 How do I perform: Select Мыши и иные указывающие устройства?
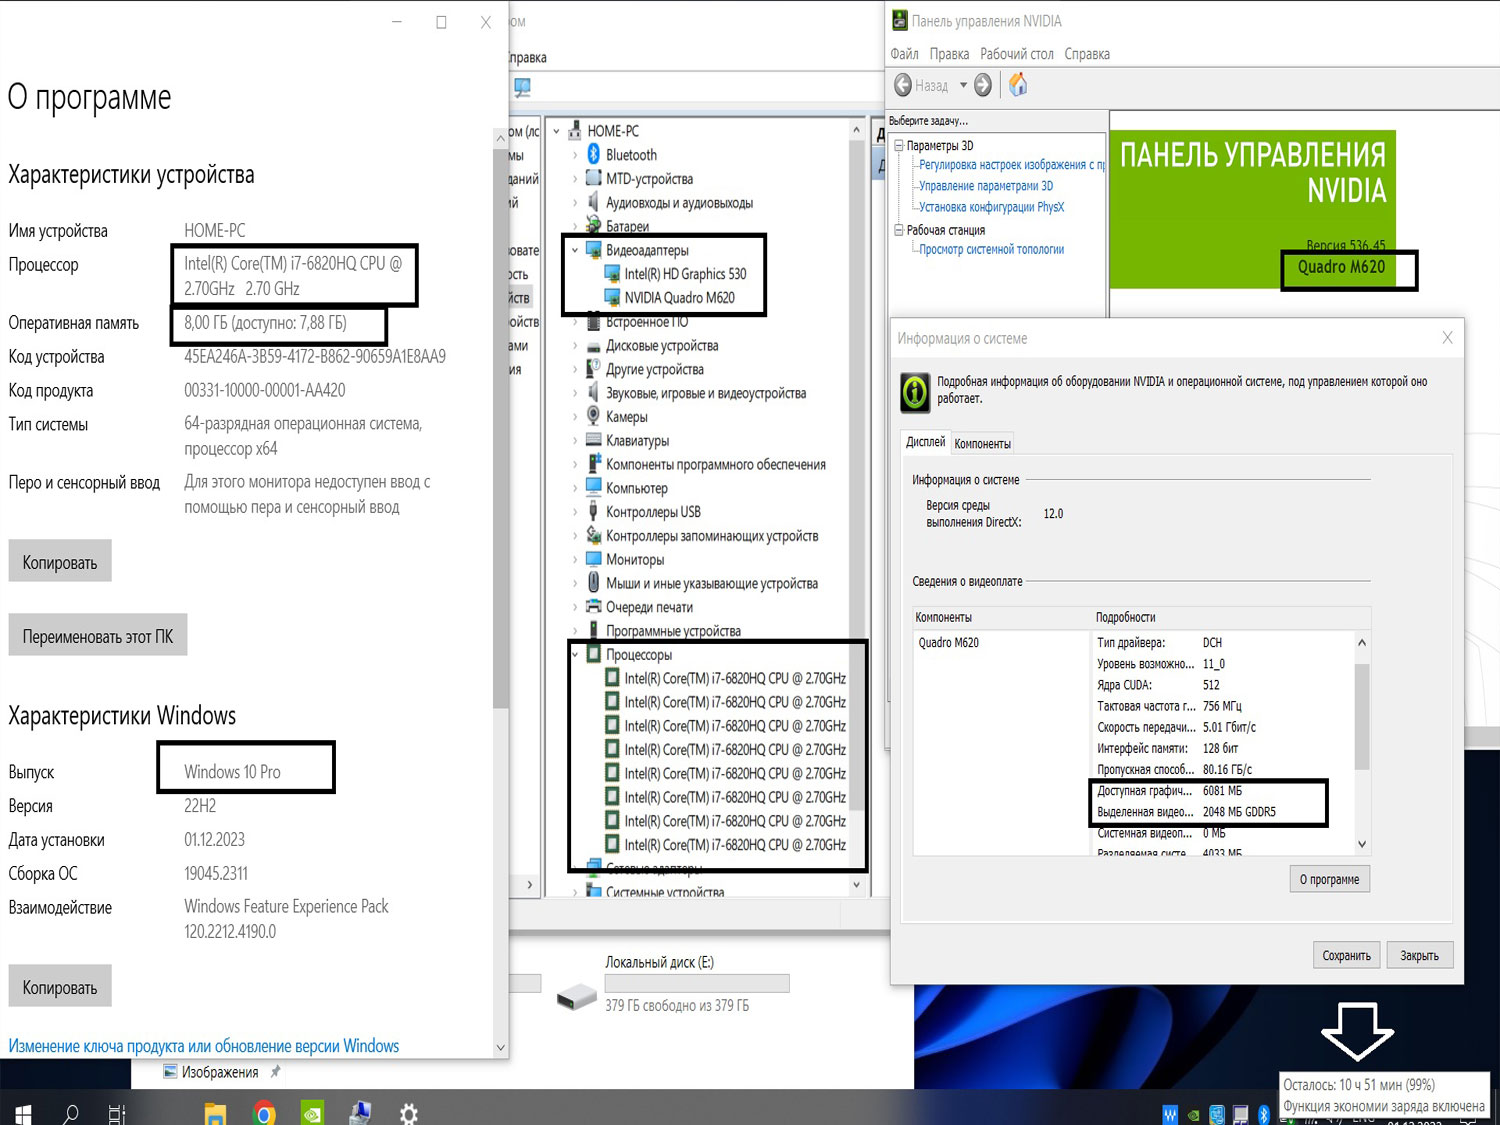pos(712,583)
